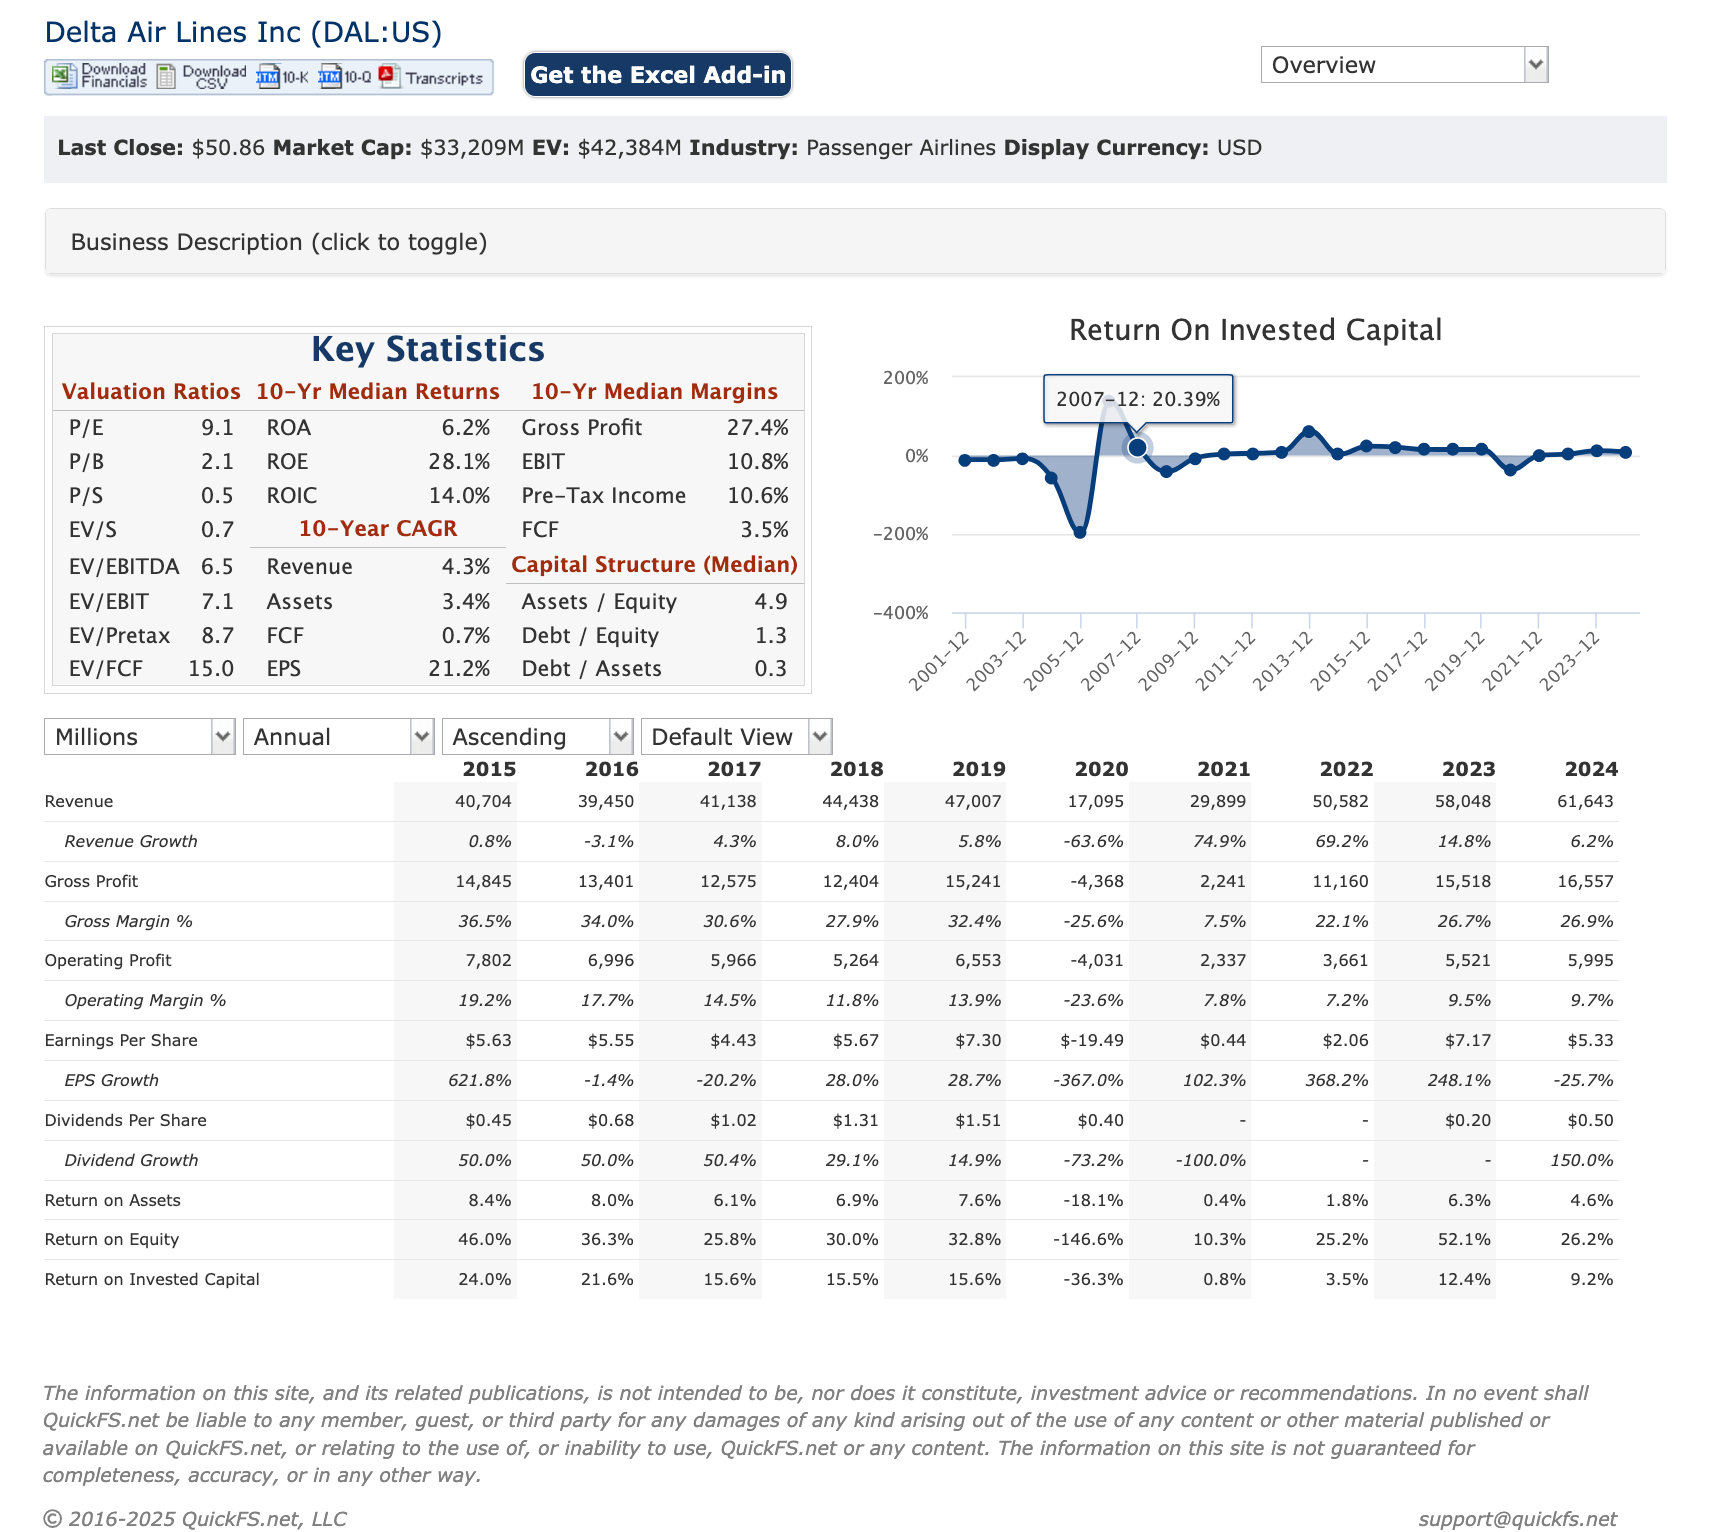The width and height of the screenshot is (1728, 1532).
Task: Click the Delta Air Lines Inc (DAL:US) title
Action: point(243,32)
